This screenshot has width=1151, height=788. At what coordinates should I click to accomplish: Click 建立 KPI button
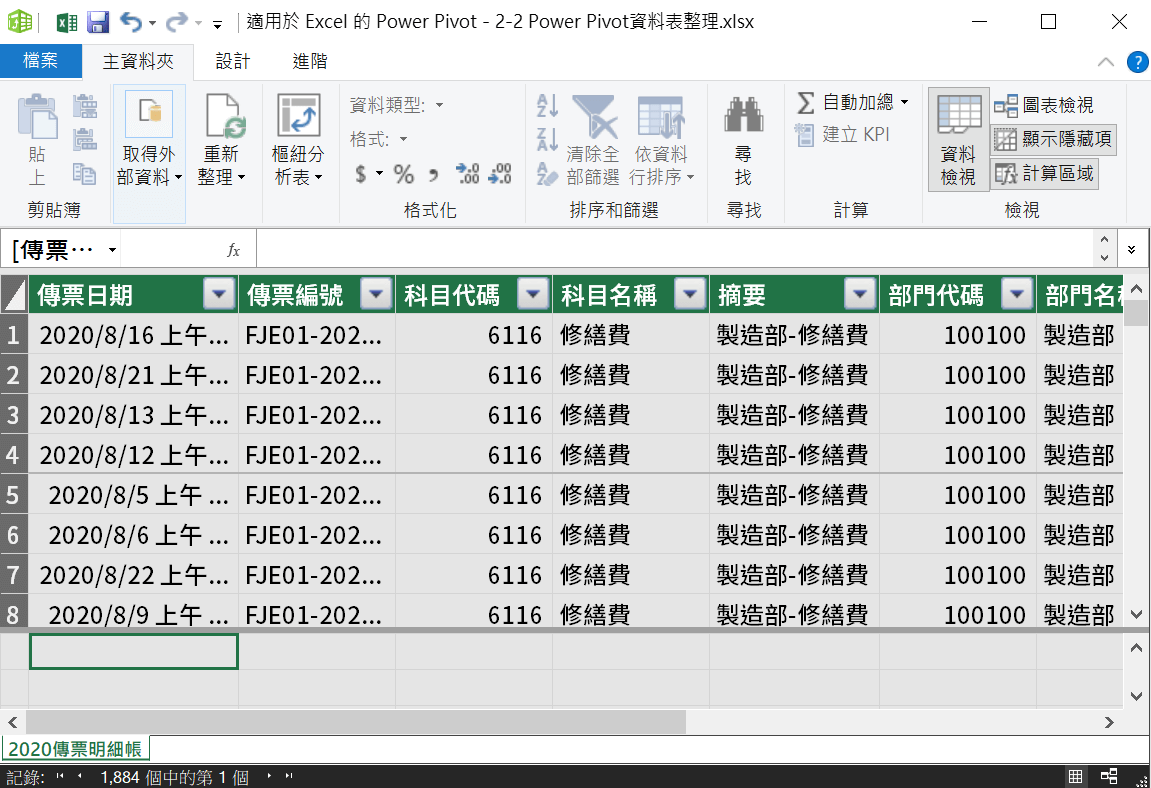coord(843,134)
